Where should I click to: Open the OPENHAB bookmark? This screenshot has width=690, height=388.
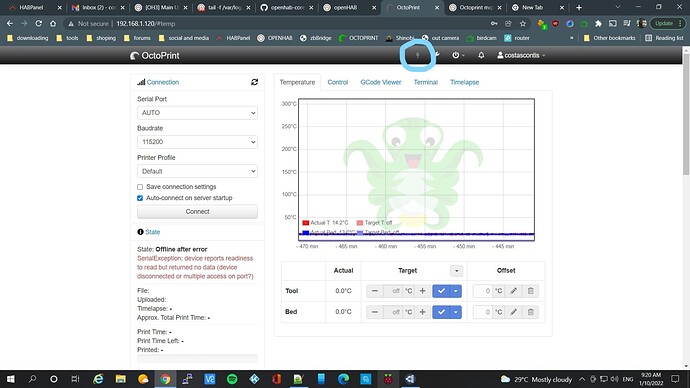pyautogui.click(x=275, y=38)
